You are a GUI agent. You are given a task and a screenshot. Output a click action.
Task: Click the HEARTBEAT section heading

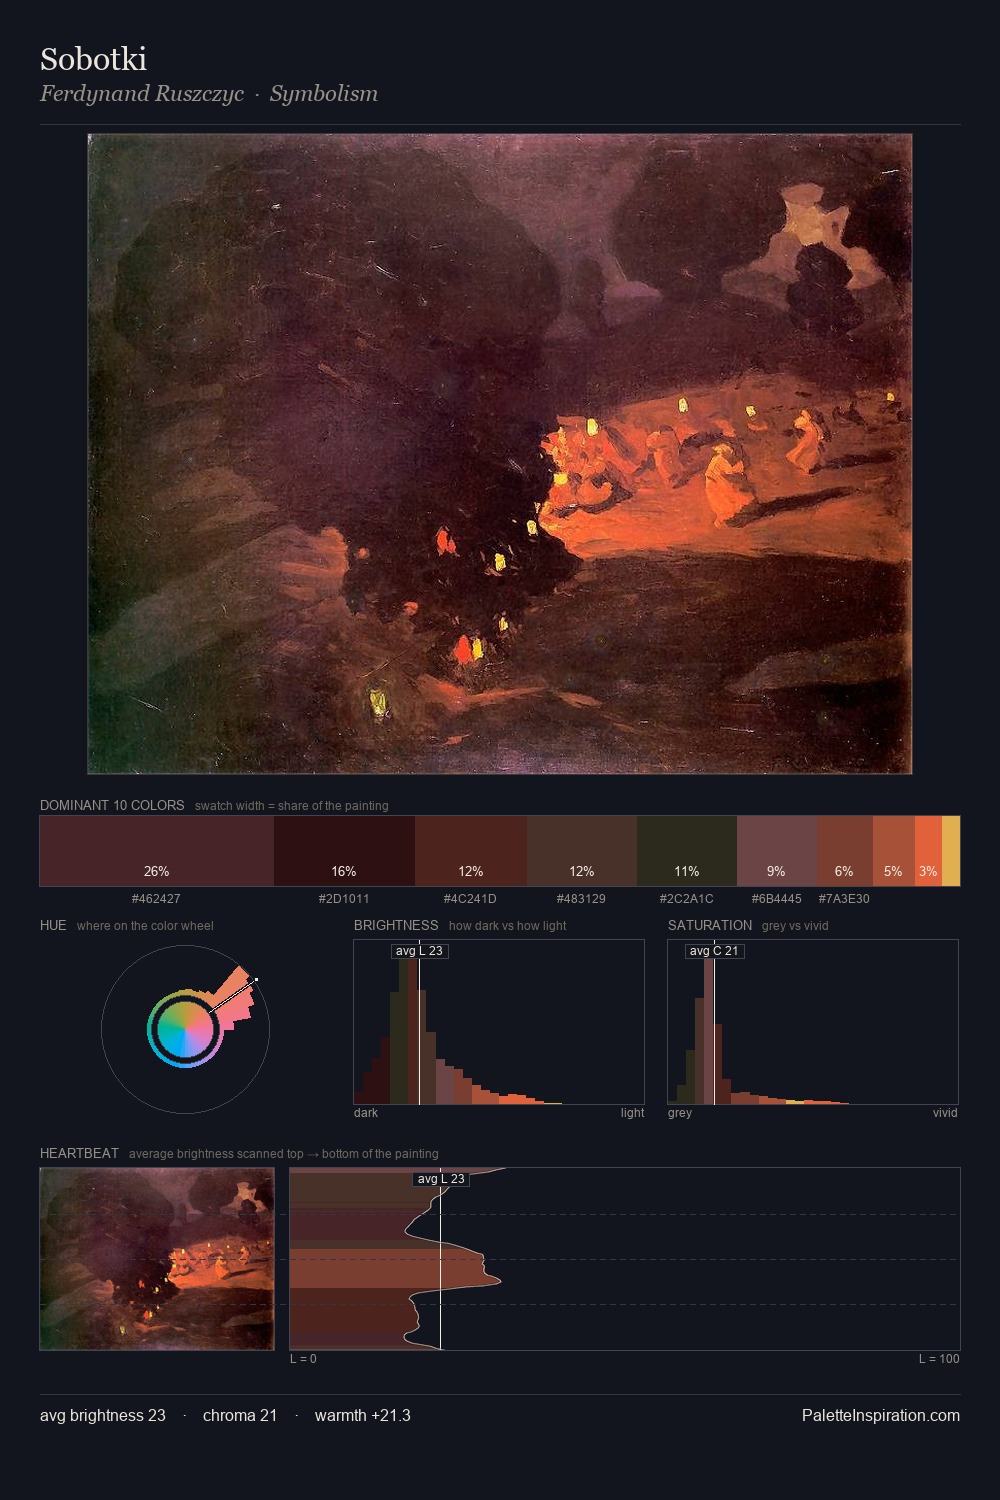pyautogui.click(x=79, y=1153)
